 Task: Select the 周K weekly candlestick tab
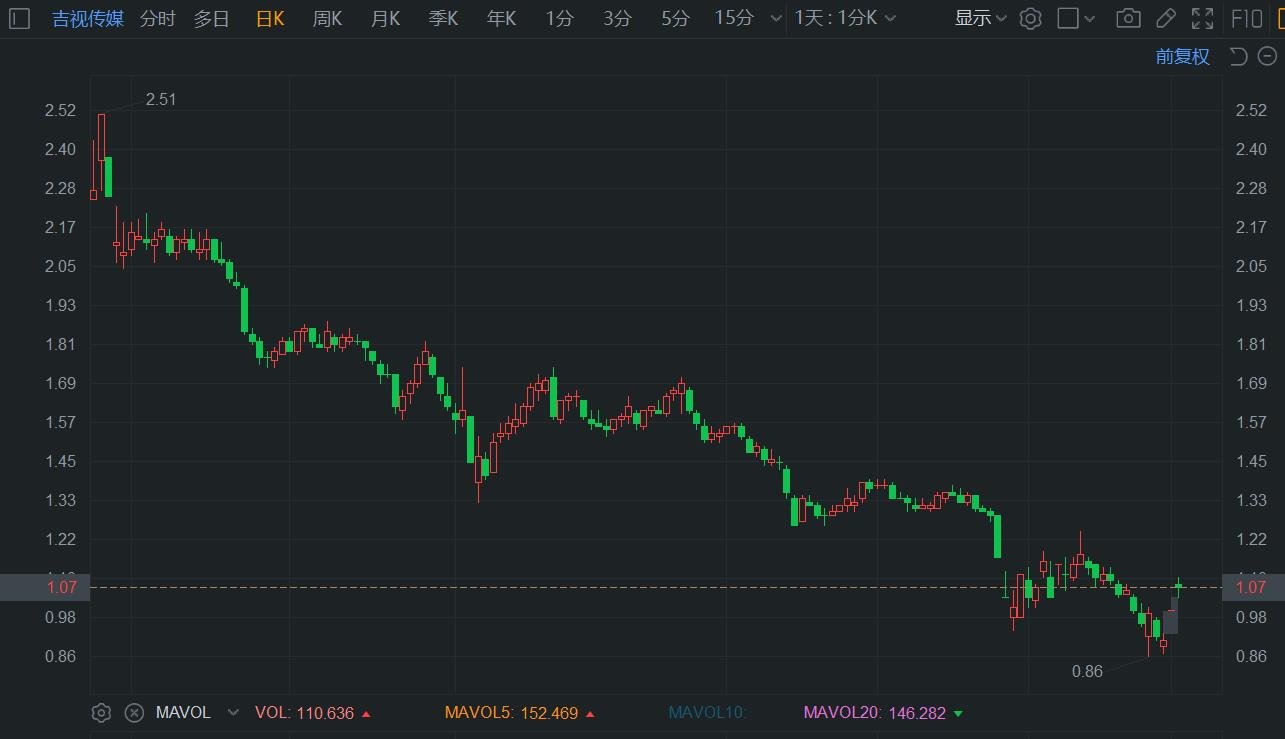click(327, 18)
